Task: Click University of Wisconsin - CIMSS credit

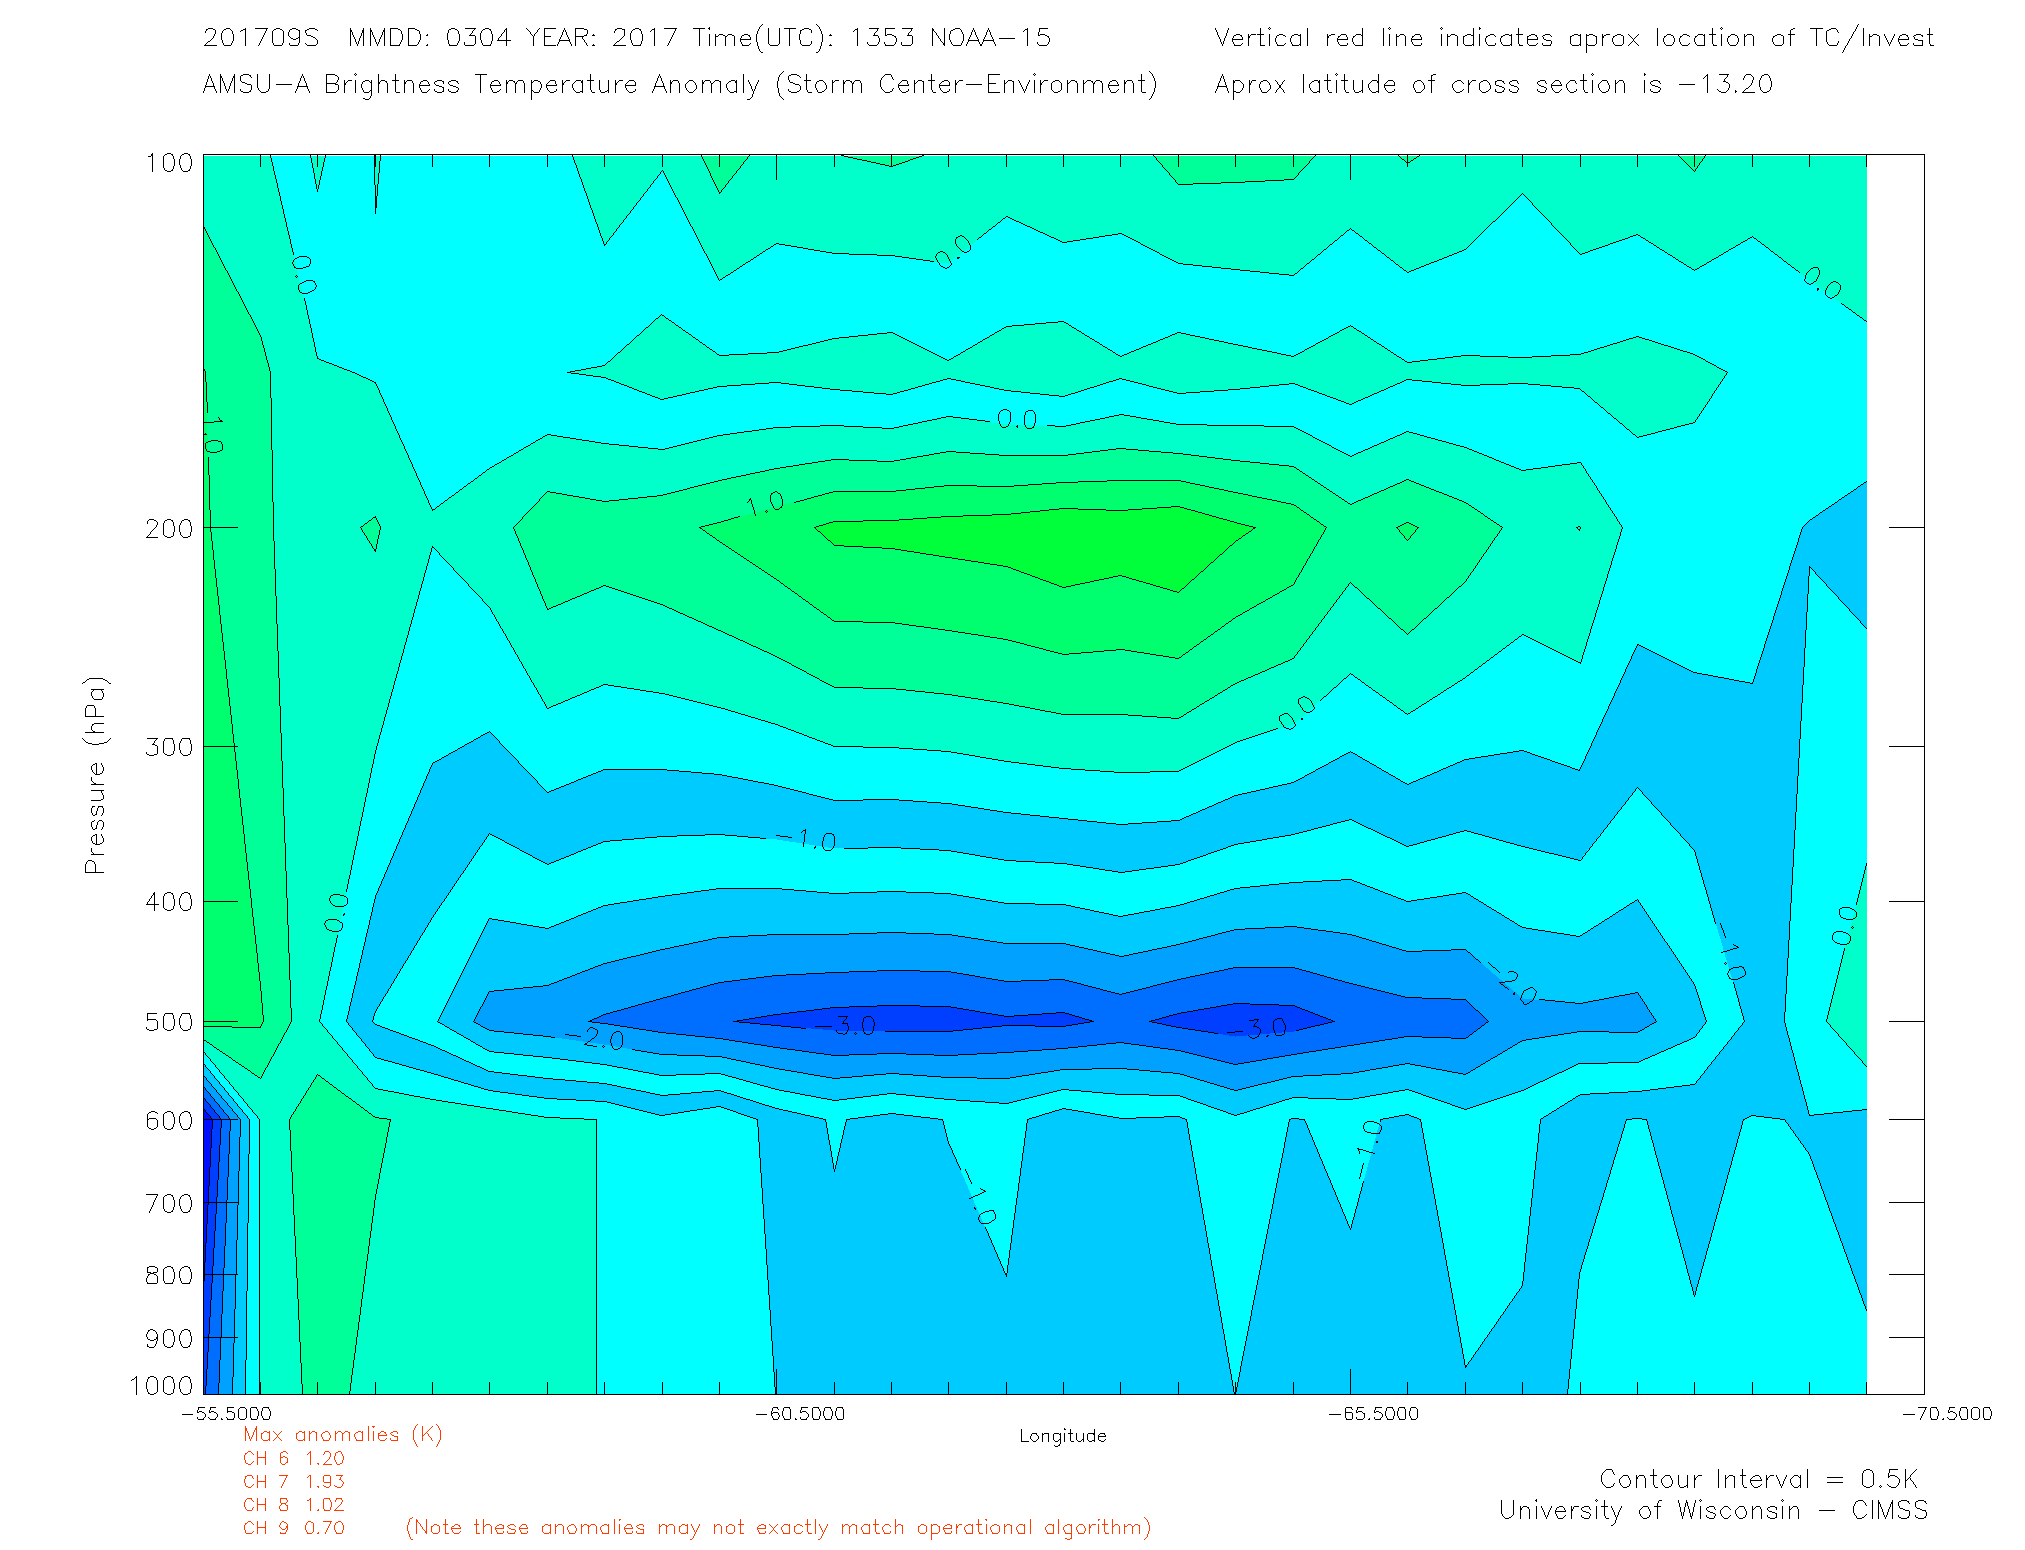Action: 1712,1510
